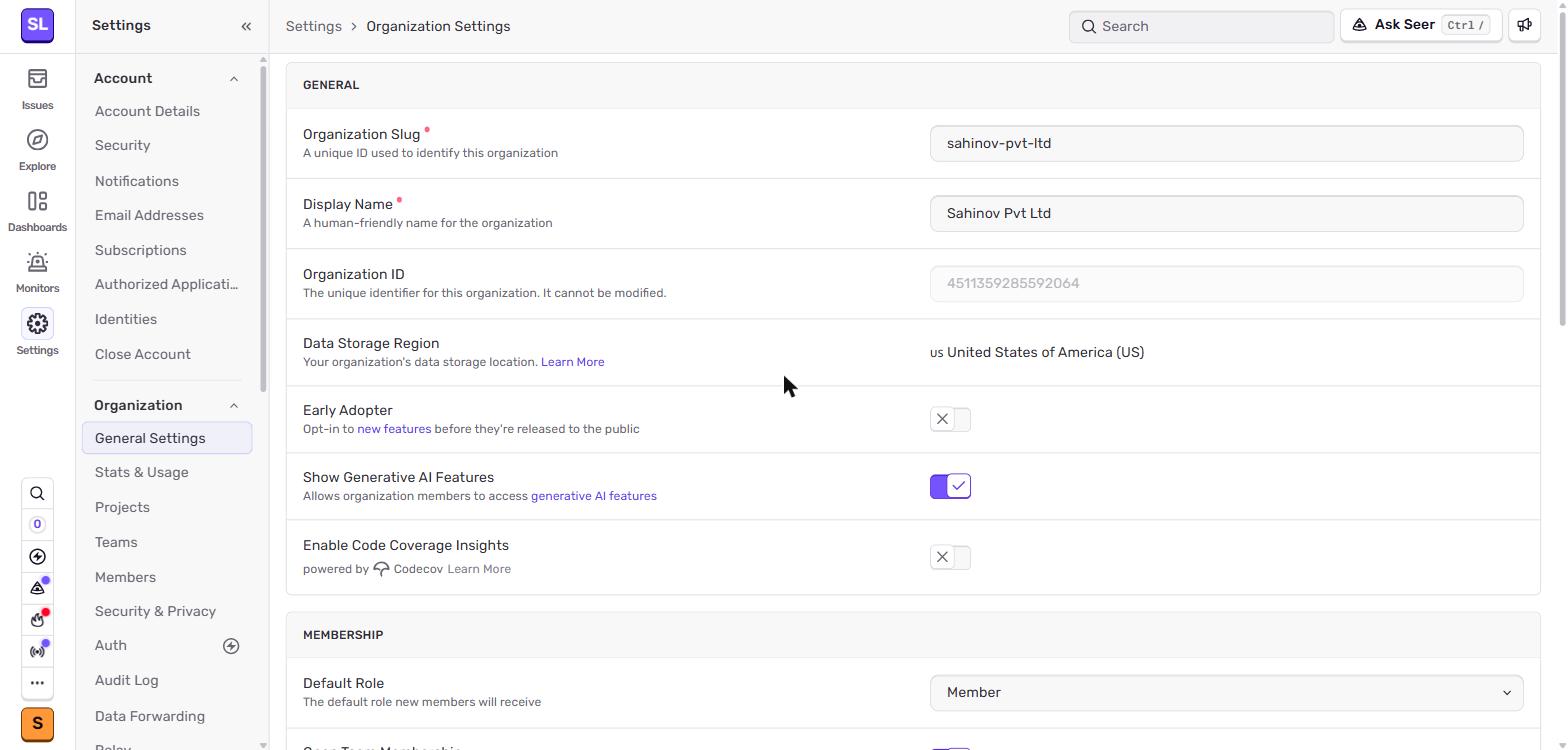Open the Default Role dropdown
The width and height of the screenshot is (1568, 750).
point(1226,692)
